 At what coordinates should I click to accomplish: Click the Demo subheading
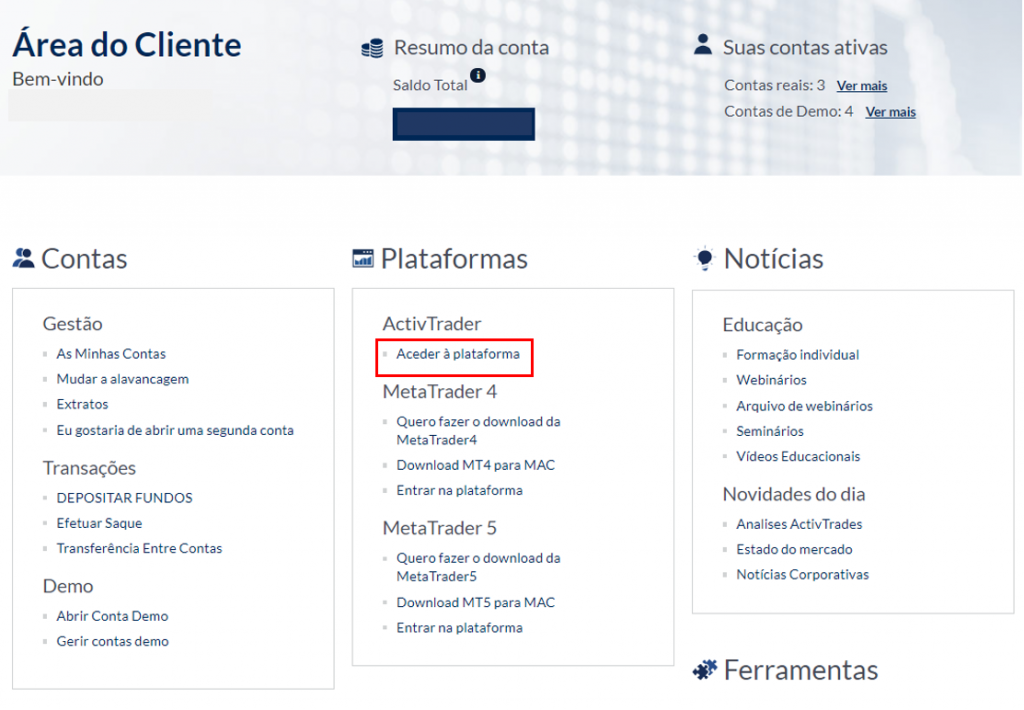tap(68, 586)
